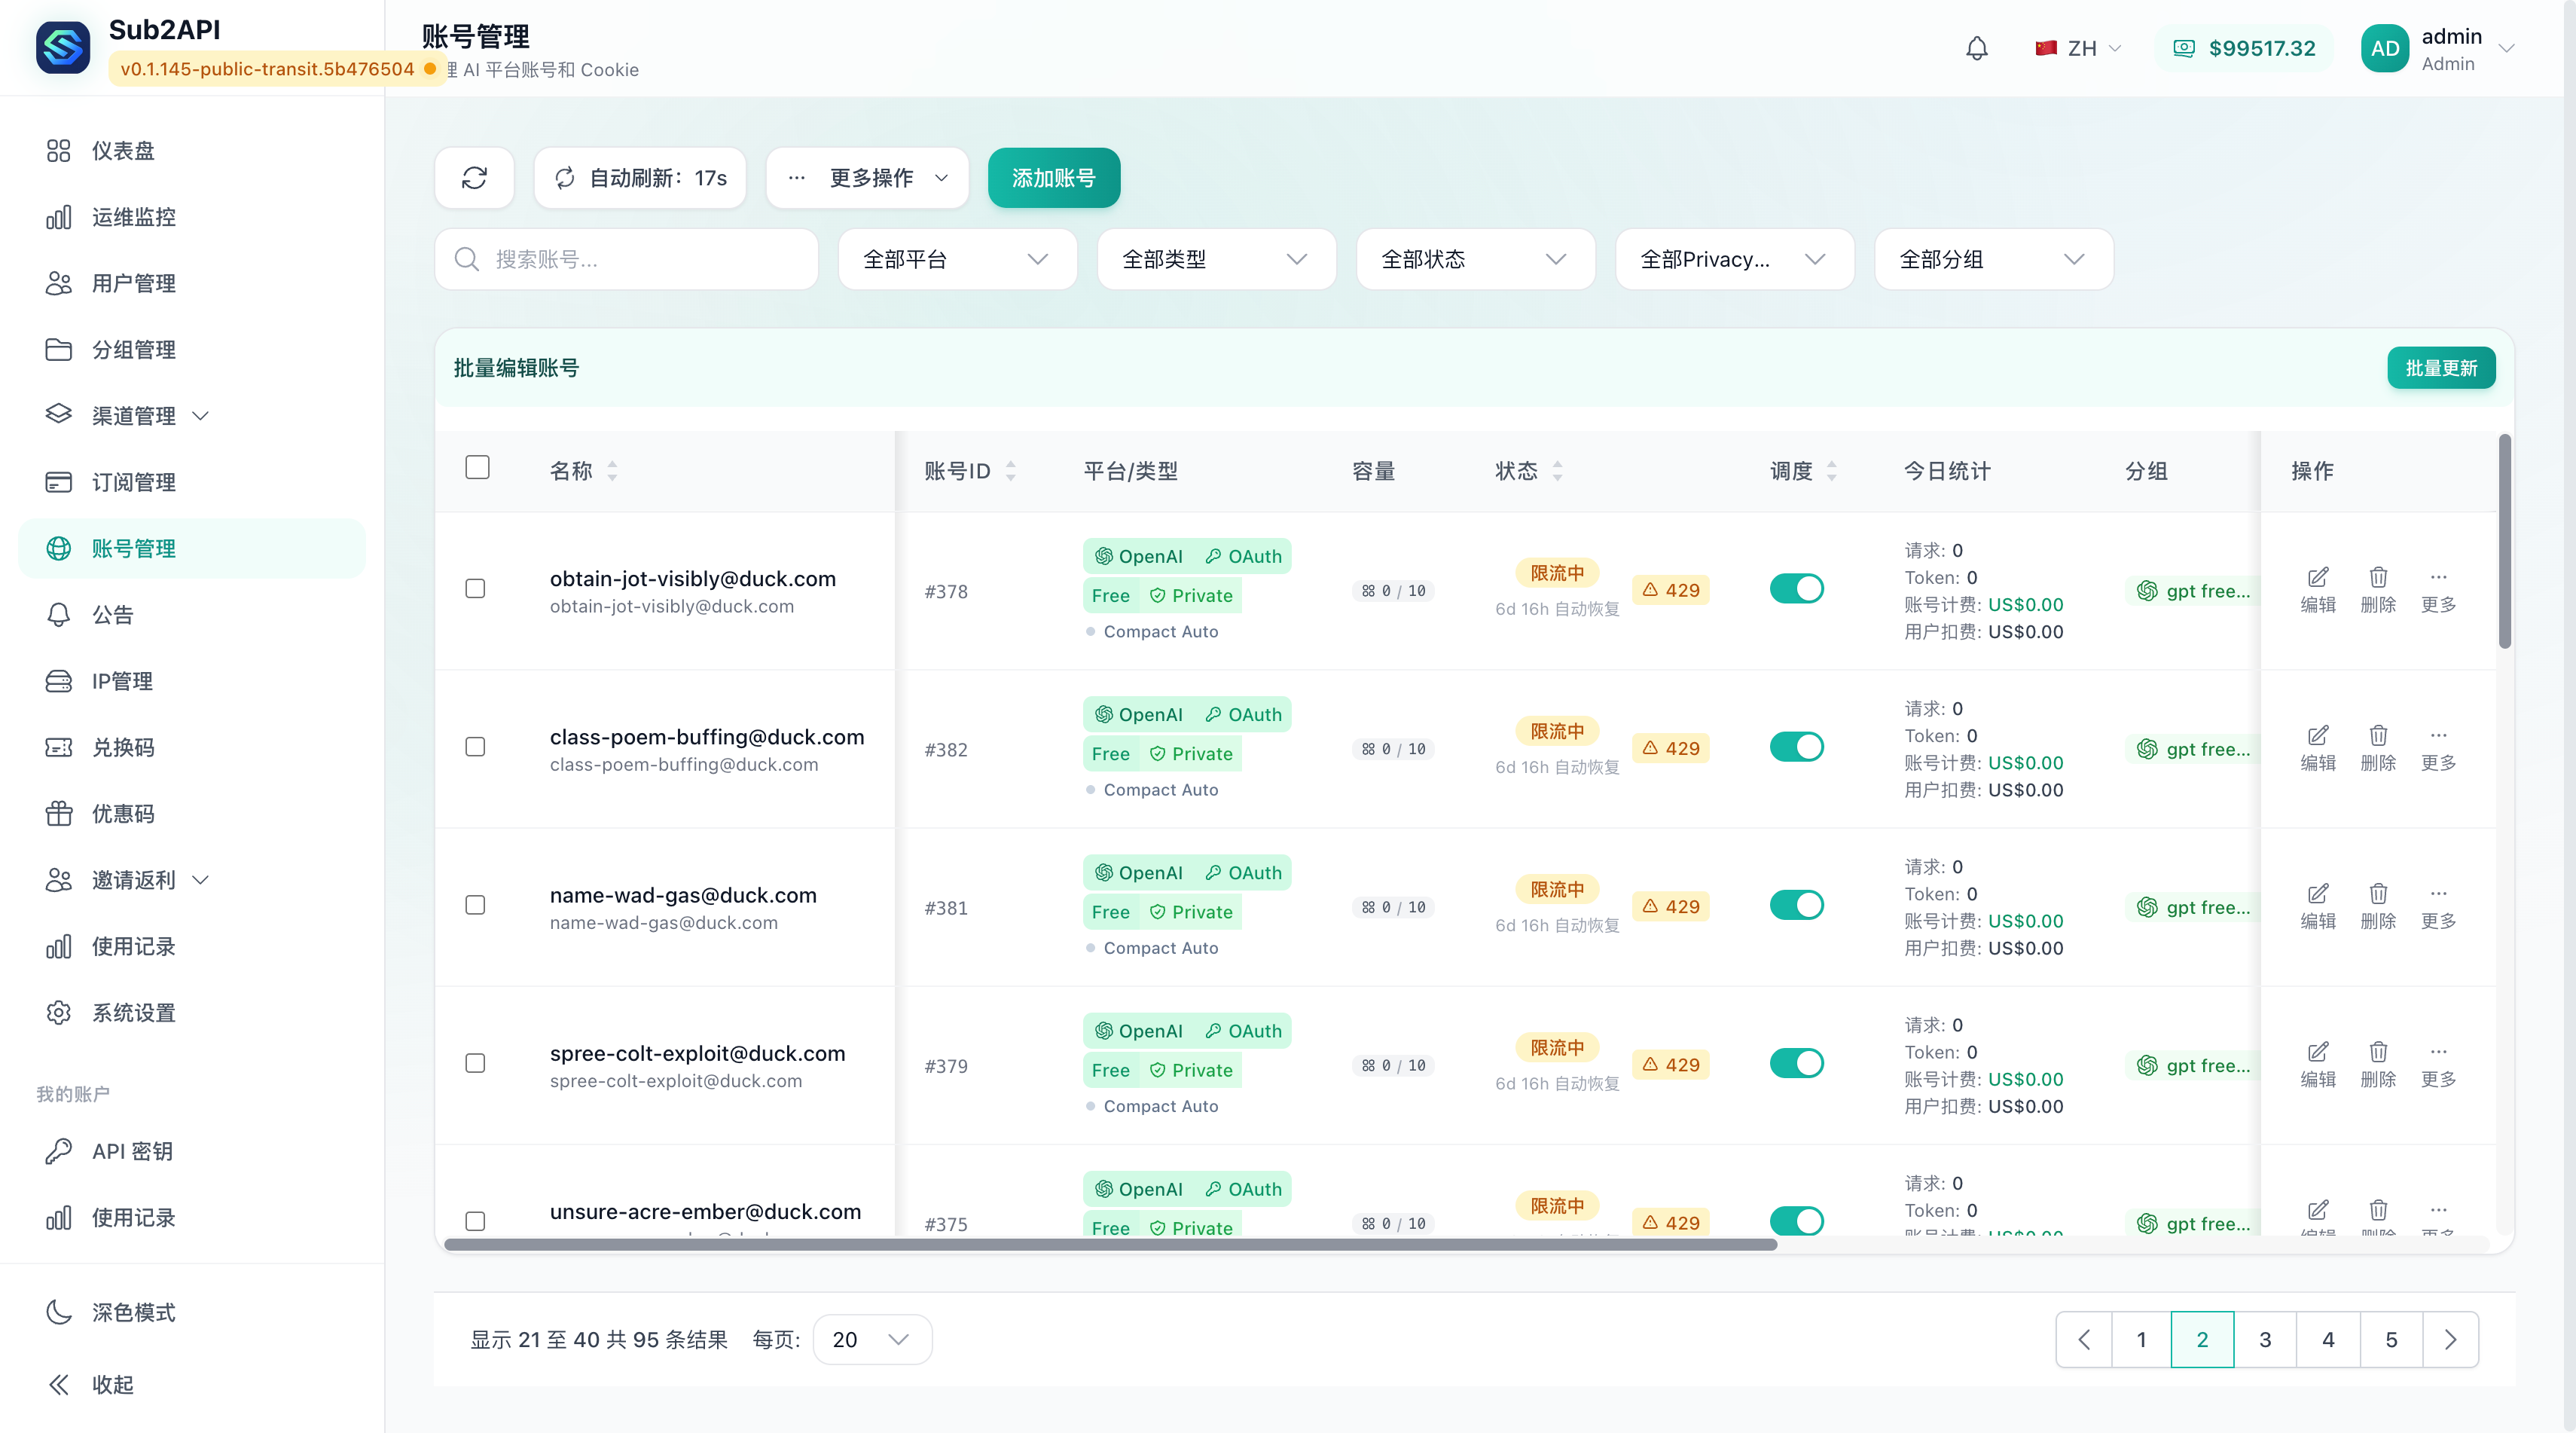Open 用户管理 in the sidebar
Screen dimensions: 2576x1433
(x=191, y=283)
